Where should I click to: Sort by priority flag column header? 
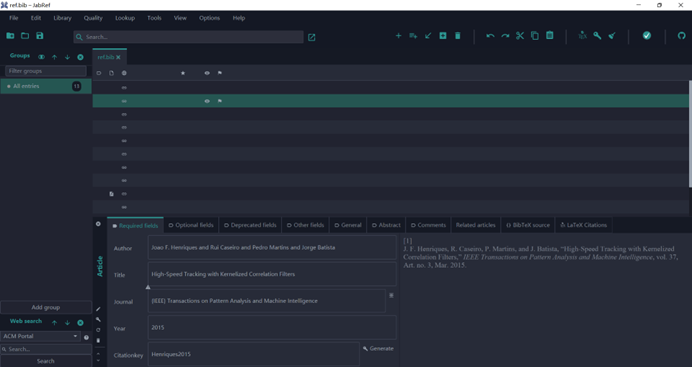click(x=220, y=73)
